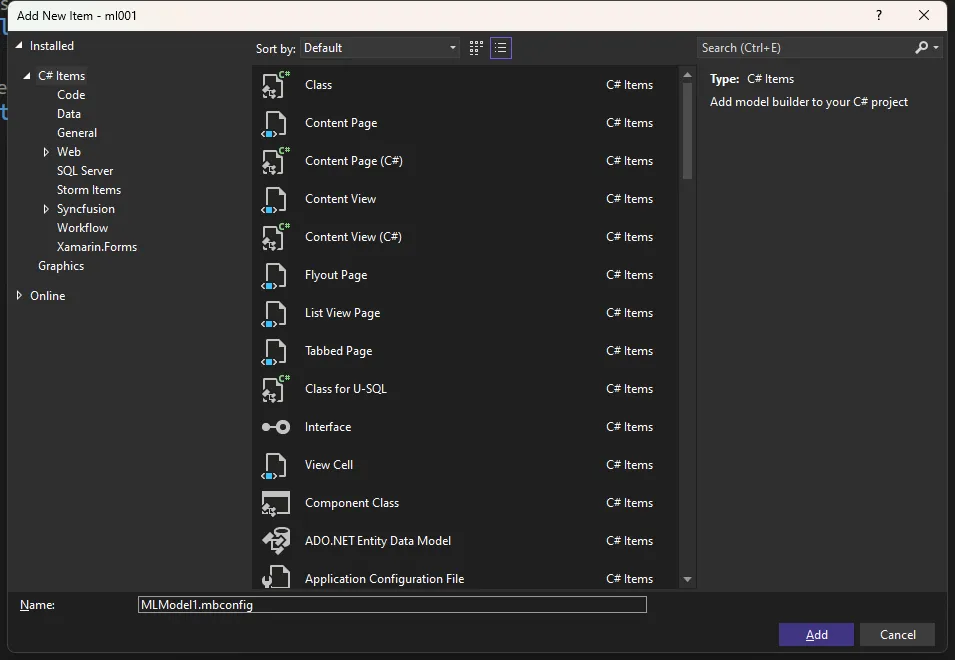The height and width of the screenshot is (660, 955).
Task: Switch to small icons view
Action: click(x=477, y=48)
